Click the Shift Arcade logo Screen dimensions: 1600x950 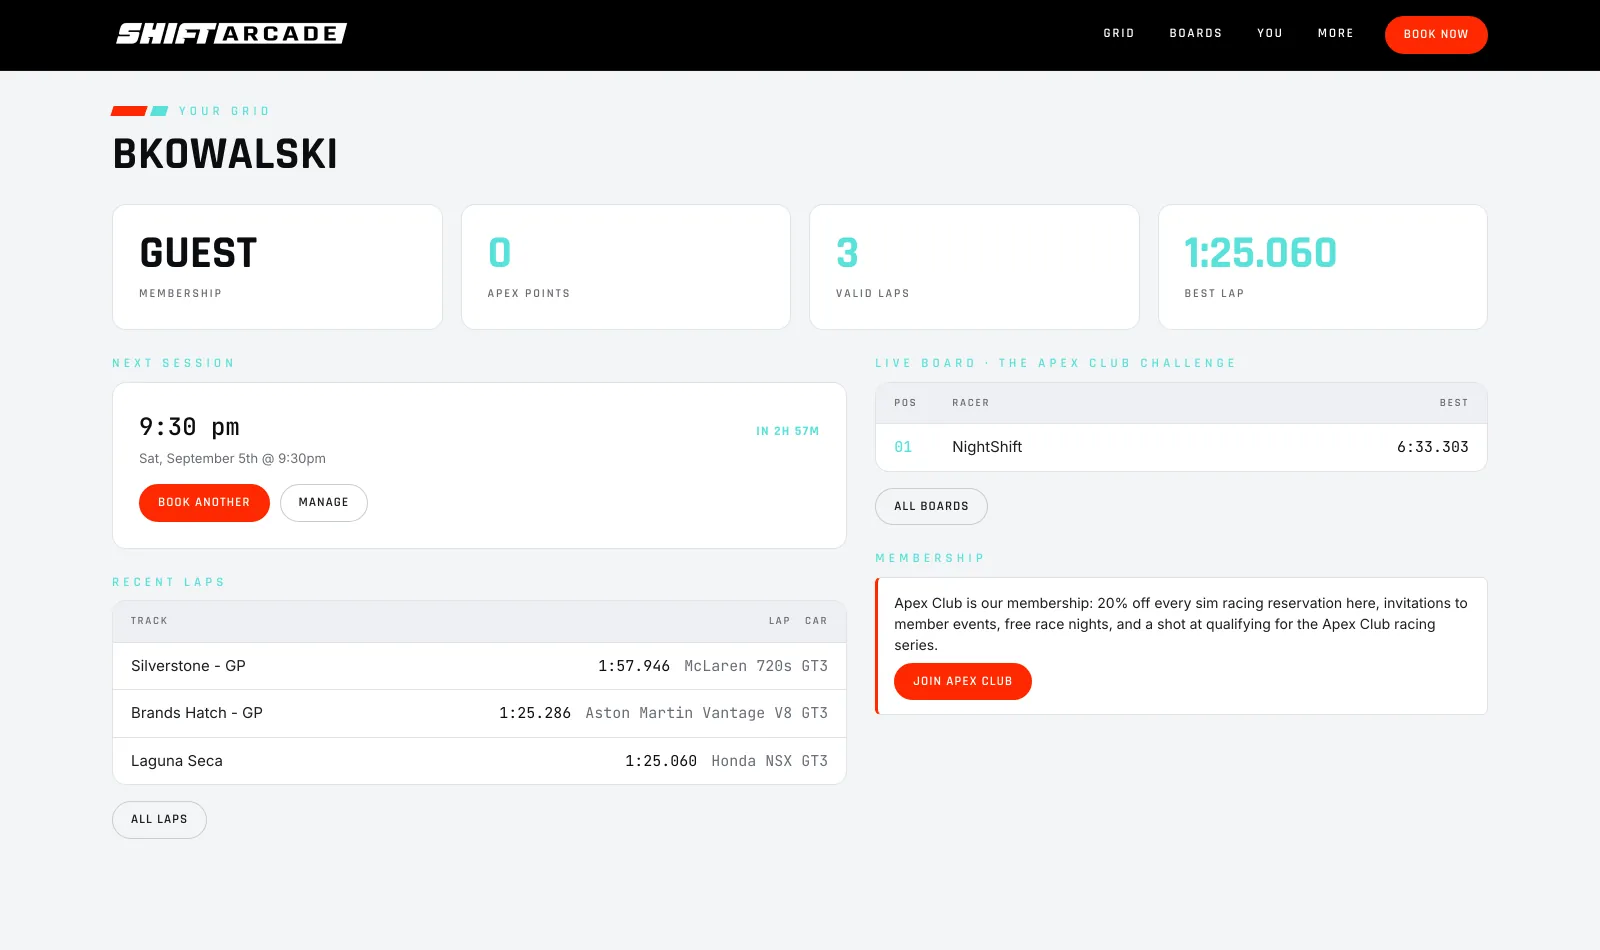(231, 34)
